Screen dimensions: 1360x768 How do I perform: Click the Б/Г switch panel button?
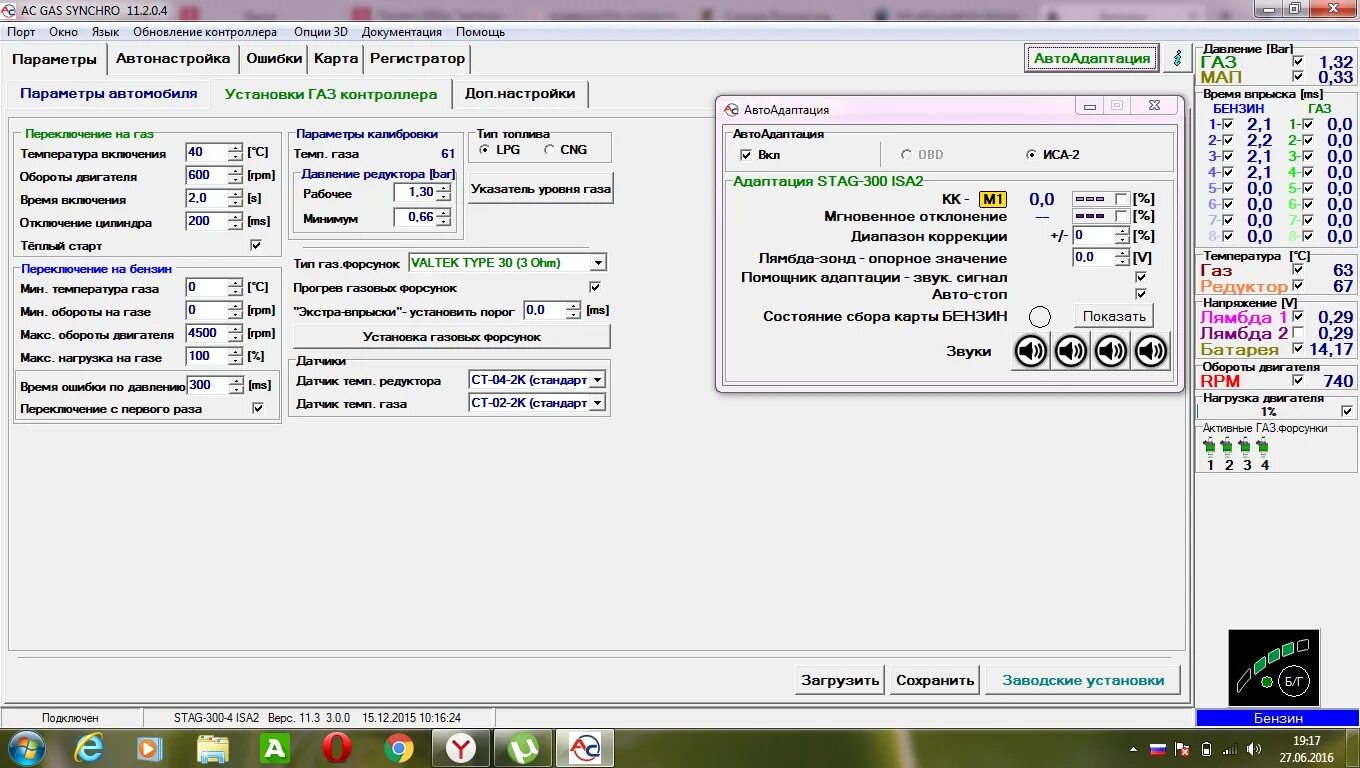(1294, 681)
